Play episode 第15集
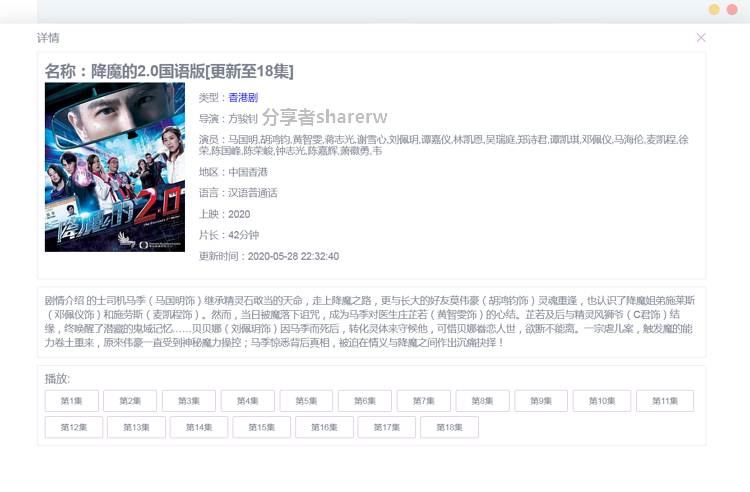 pyautogui.click(x=262, y=427)
